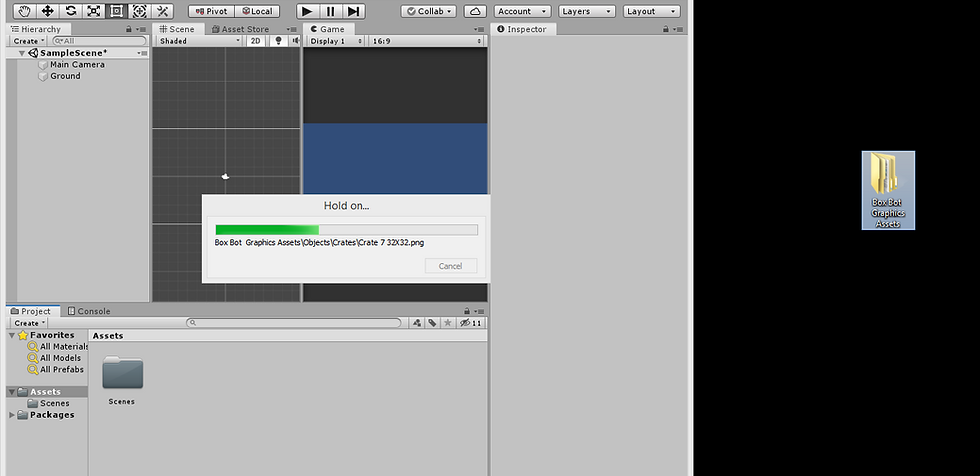
Task: Select Scenes folder in tree
Action: click(x=49, y=403)
